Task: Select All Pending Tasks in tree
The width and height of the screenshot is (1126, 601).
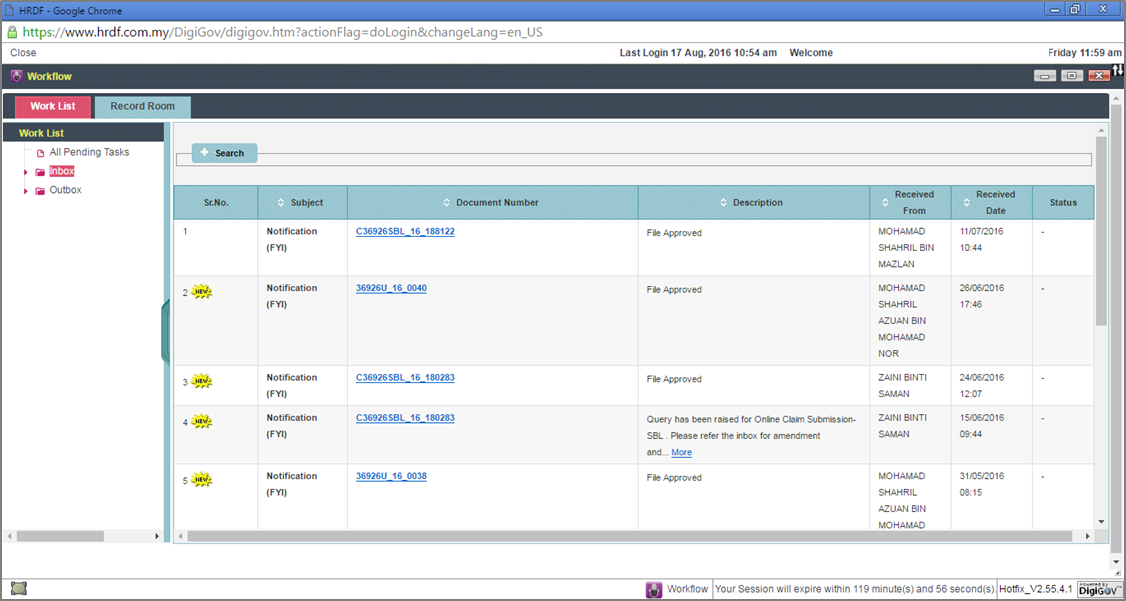Action: (x=89, y=152)
